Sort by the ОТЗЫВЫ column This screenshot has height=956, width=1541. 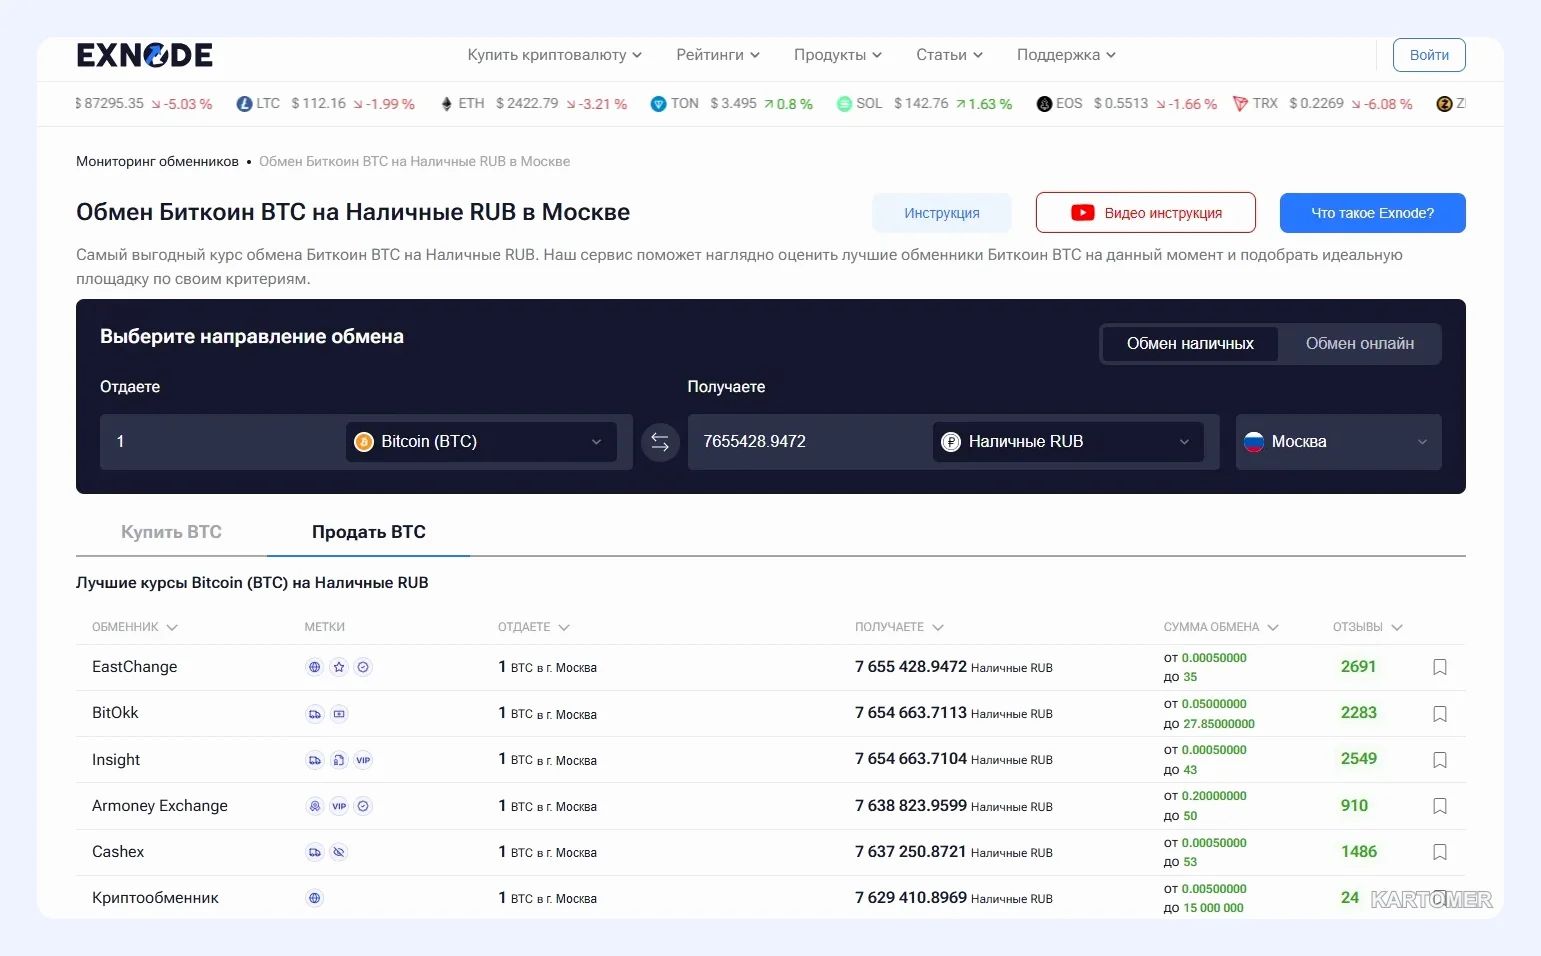[x=1367, y=627]
